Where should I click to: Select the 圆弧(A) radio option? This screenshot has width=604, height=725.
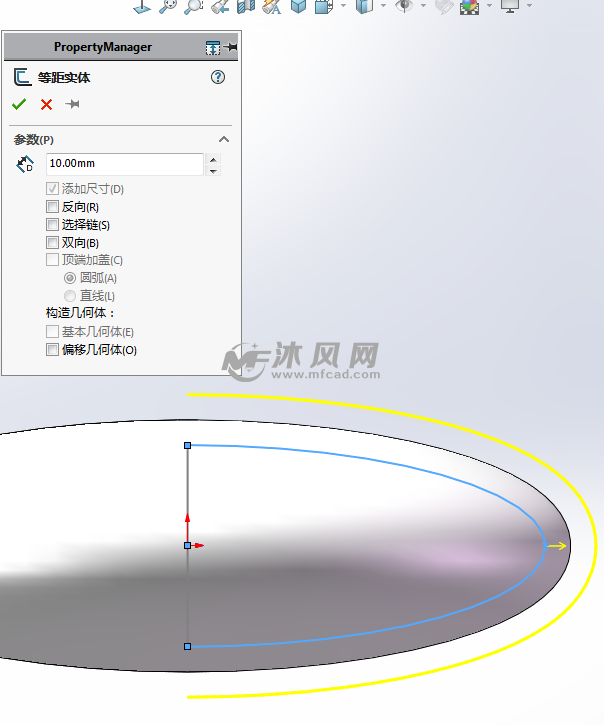[x=70, y=278]
